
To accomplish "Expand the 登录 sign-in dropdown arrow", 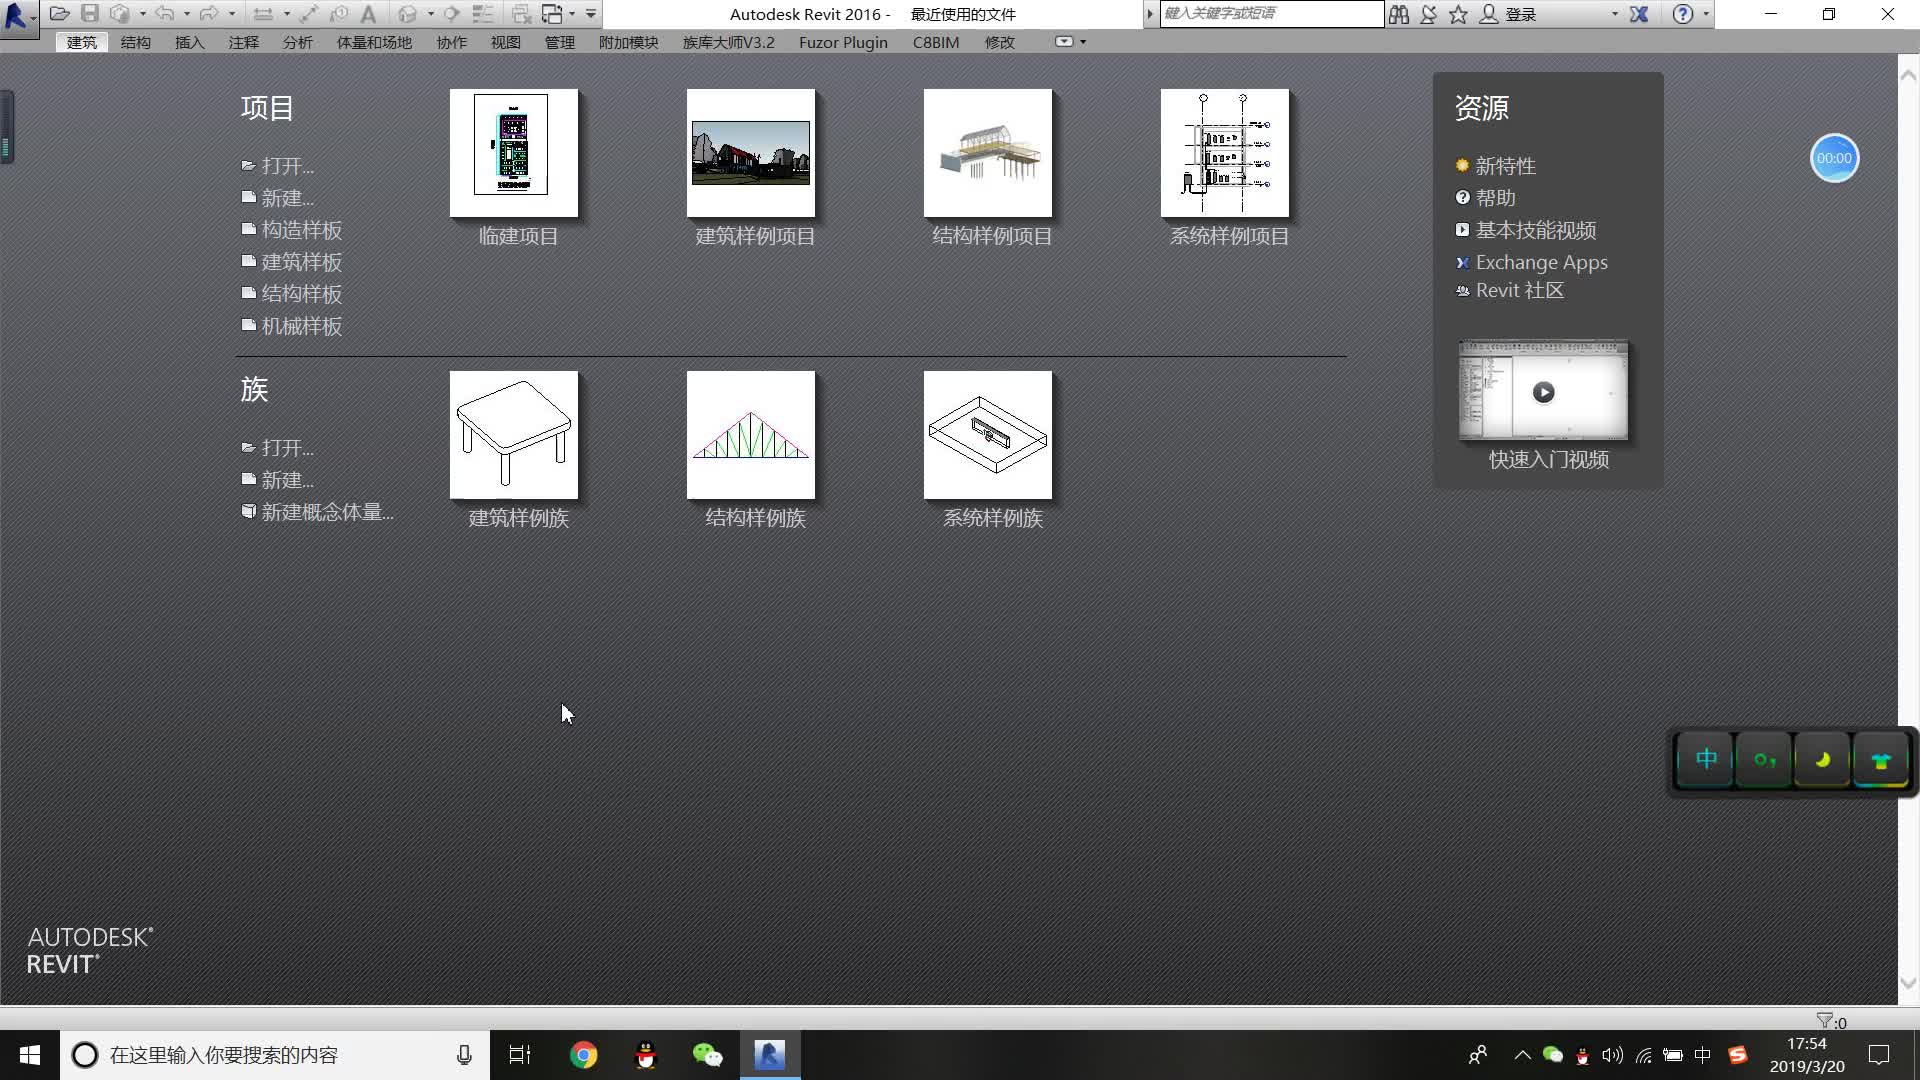I will click(1614, 14).
